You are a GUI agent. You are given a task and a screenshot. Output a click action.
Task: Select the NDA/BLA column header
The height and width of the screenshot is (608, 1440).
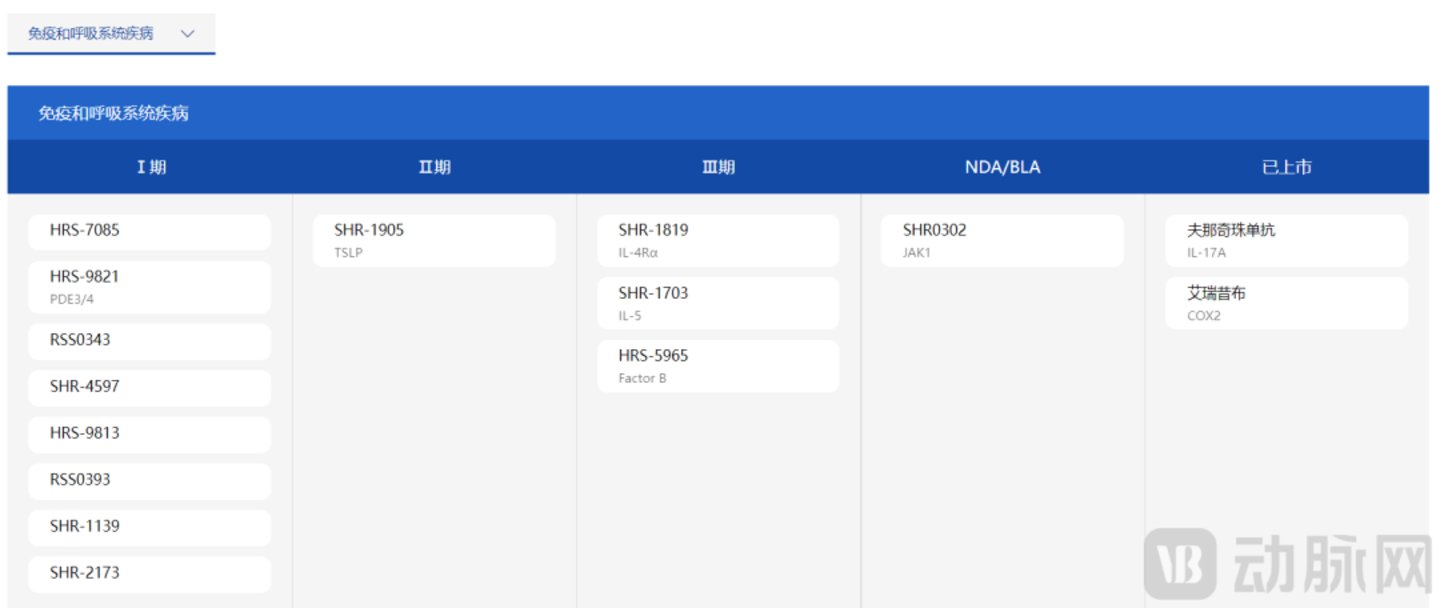click(1002, 167)
